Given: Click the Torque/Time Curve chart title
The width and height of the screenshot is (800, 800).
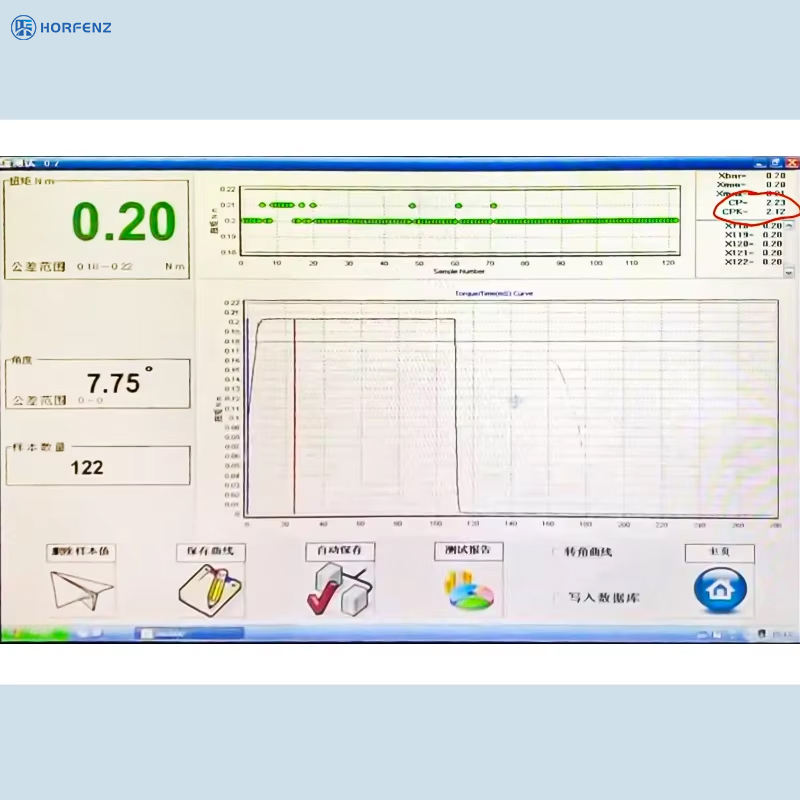Looking at the screenshot, I should tap(494, 293).
